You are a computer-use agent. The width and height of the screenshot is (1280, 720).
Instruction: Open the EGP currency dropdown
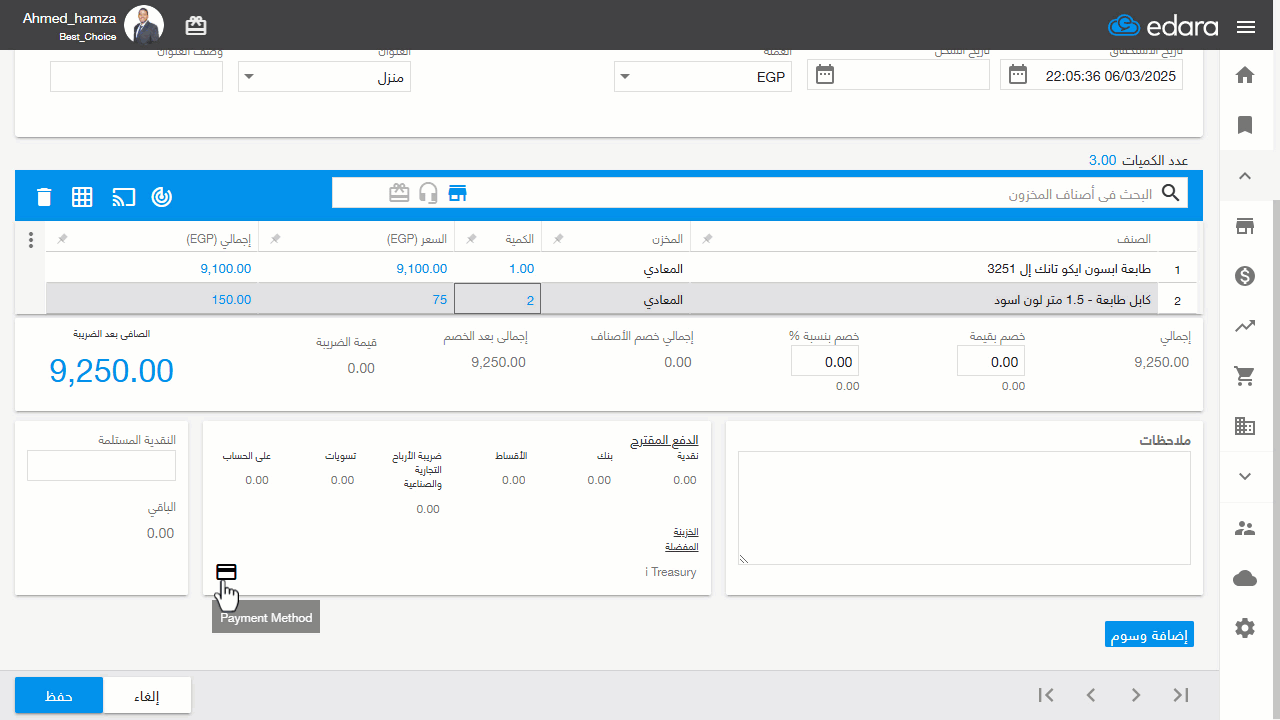pos(703,76)
